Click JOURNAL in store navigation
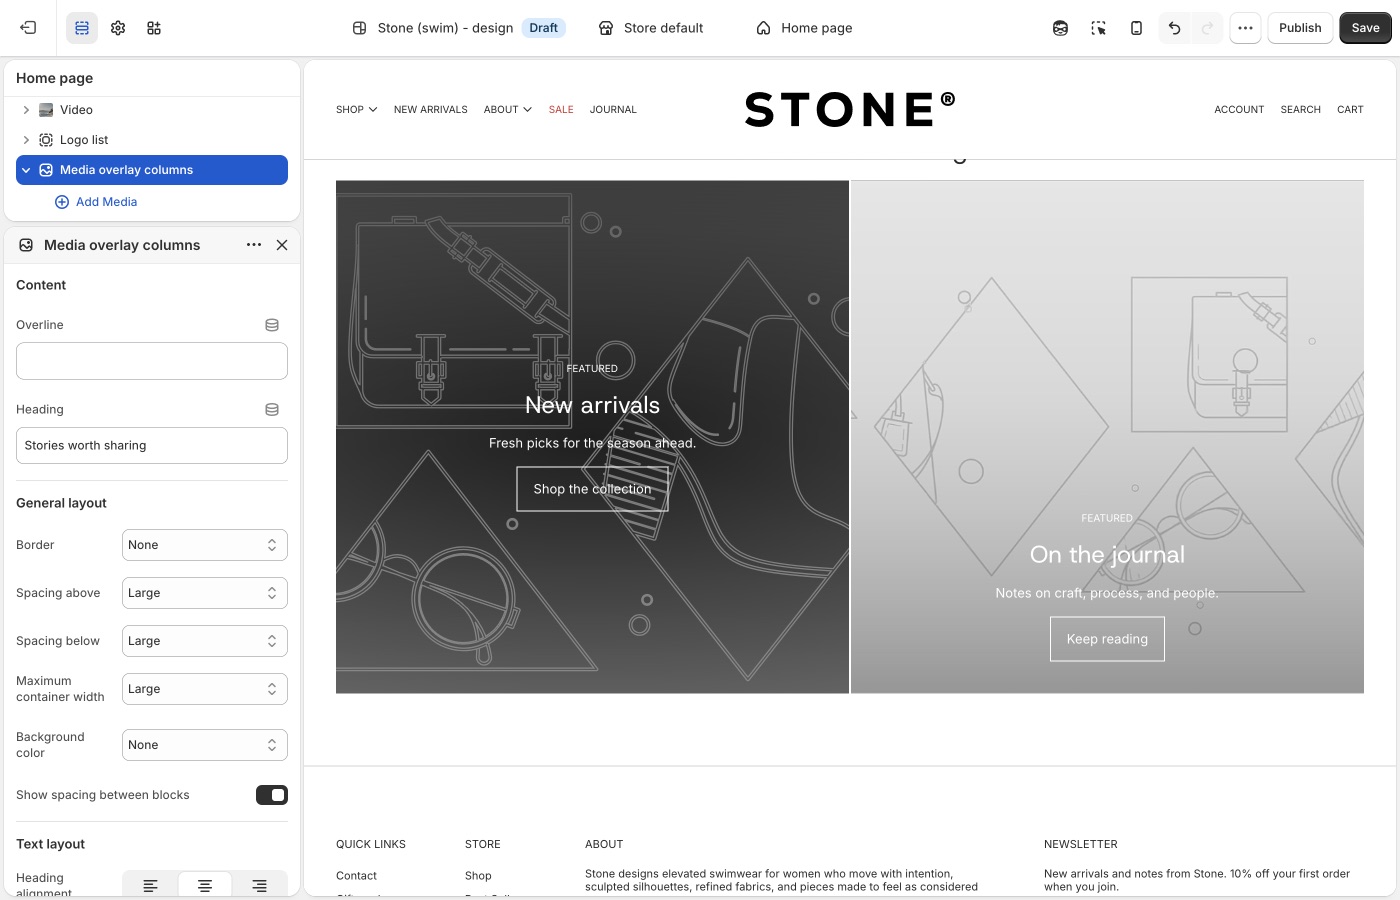Image resolution: width=1400 pixels, height=900 pixels. 613,110
